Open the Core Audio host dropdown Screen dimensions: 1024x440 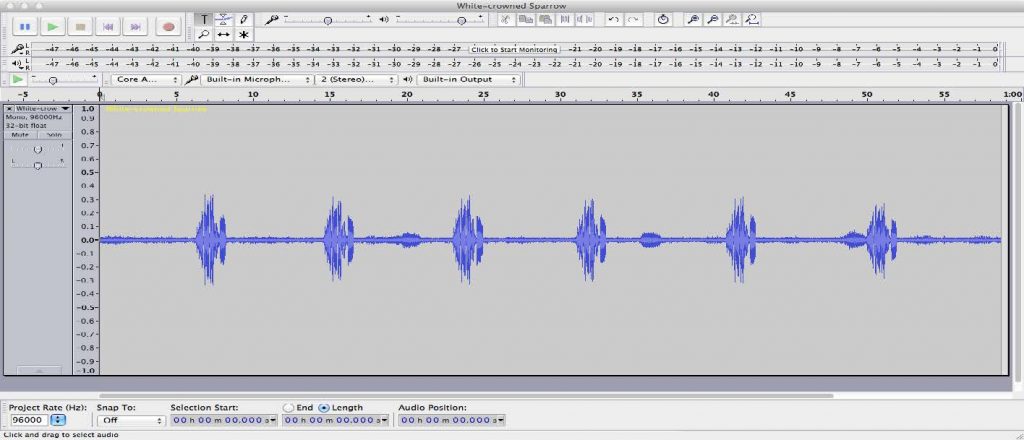[146, 80]
